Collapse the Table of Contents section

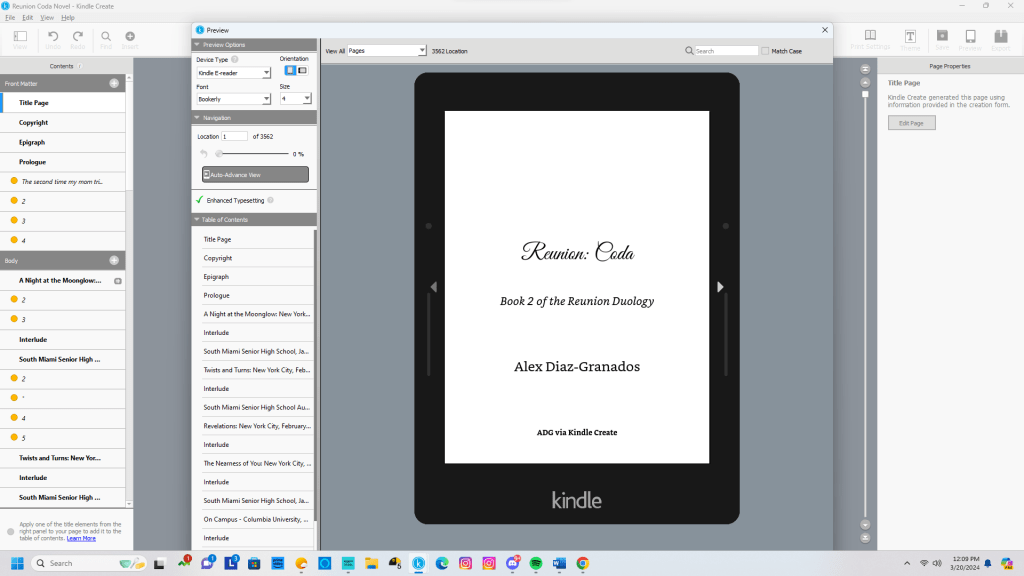pyautogui.click(x=197, y=219)
